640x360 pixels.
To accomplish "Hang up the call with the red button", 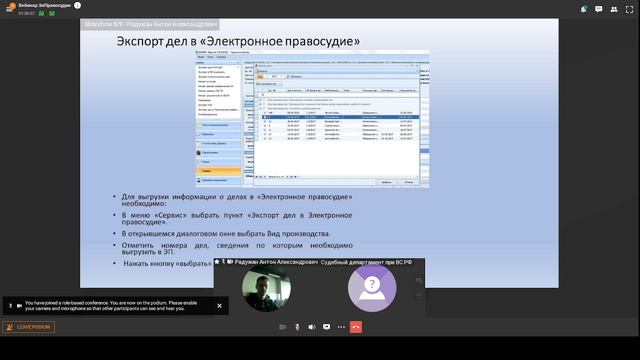I will (x=356, y=327).
